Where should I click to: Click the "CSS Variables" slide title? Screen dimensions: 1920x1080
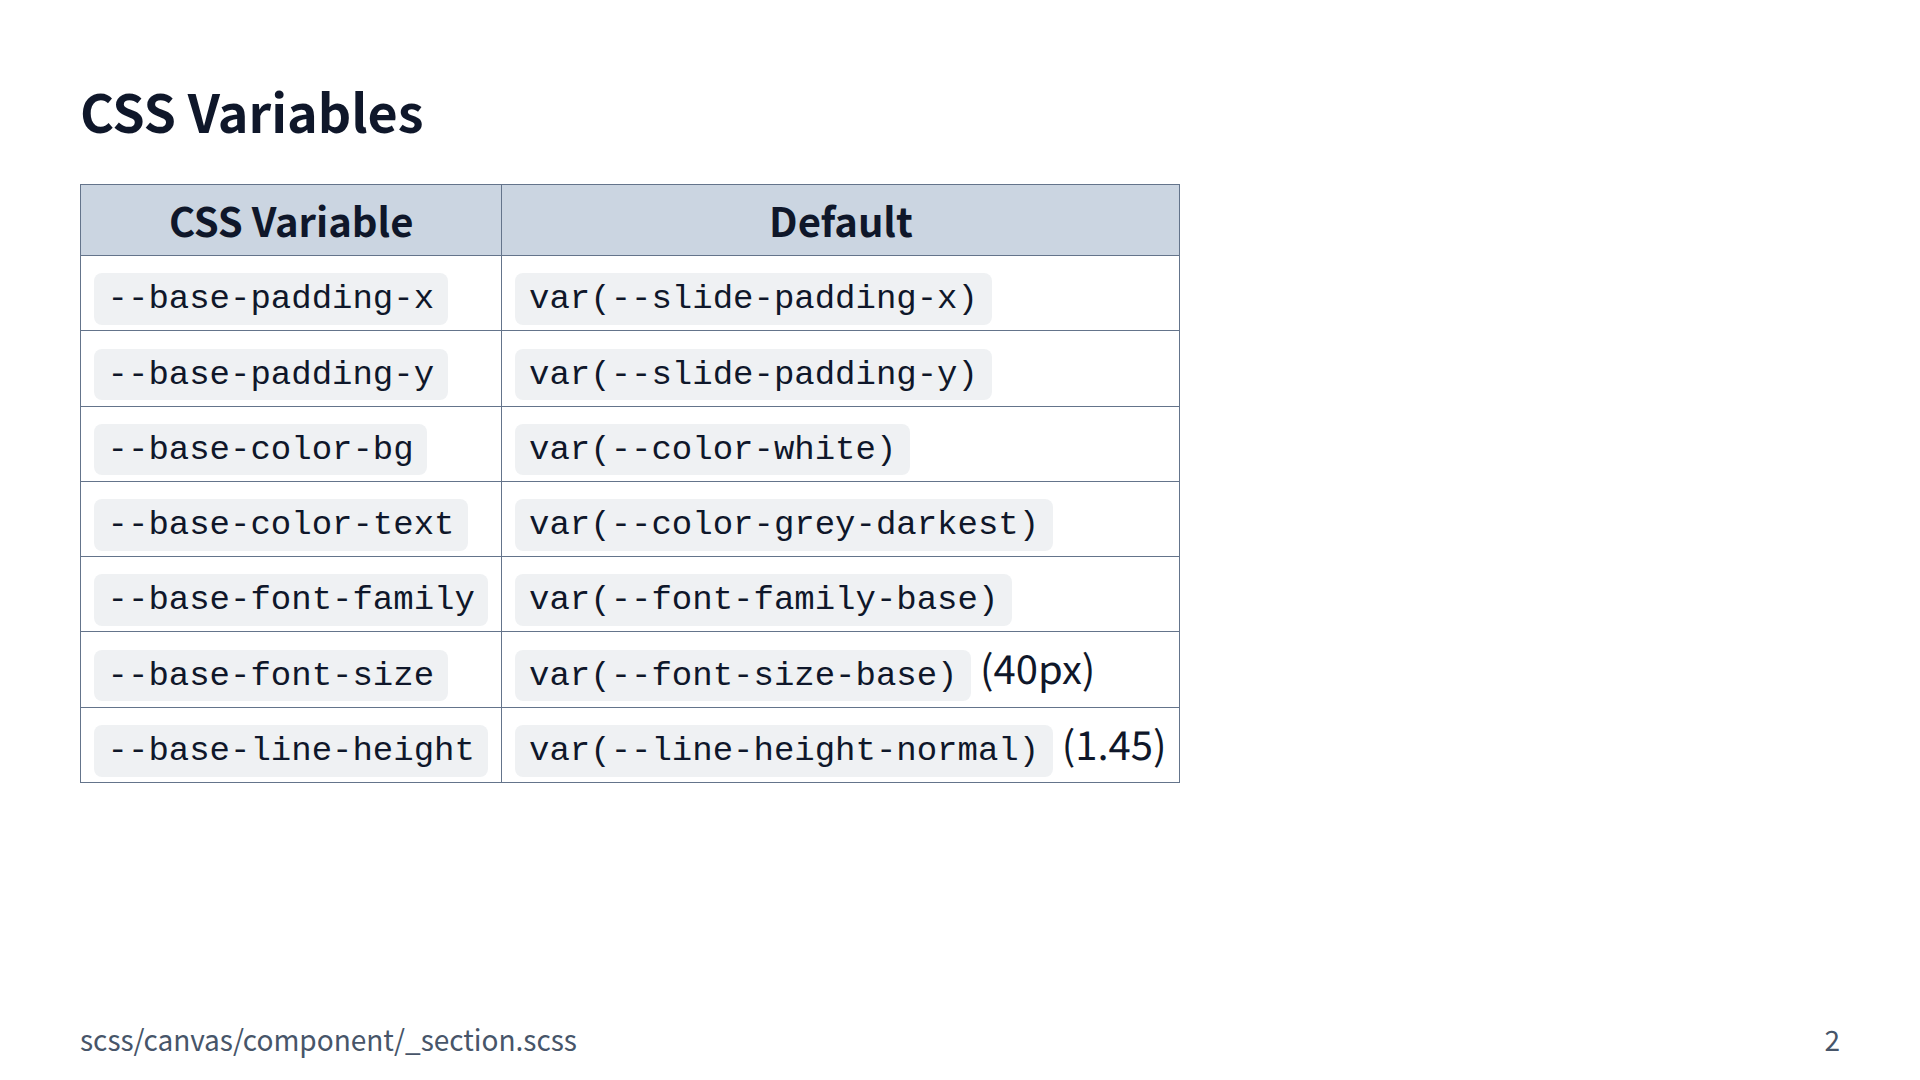pos(252,113)
